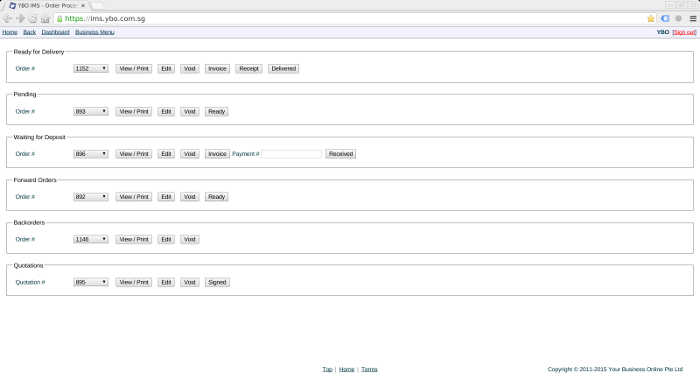This screenshot has height=382, width=700.
Task: Click the Home footer link
Action: tap(346, 369)
